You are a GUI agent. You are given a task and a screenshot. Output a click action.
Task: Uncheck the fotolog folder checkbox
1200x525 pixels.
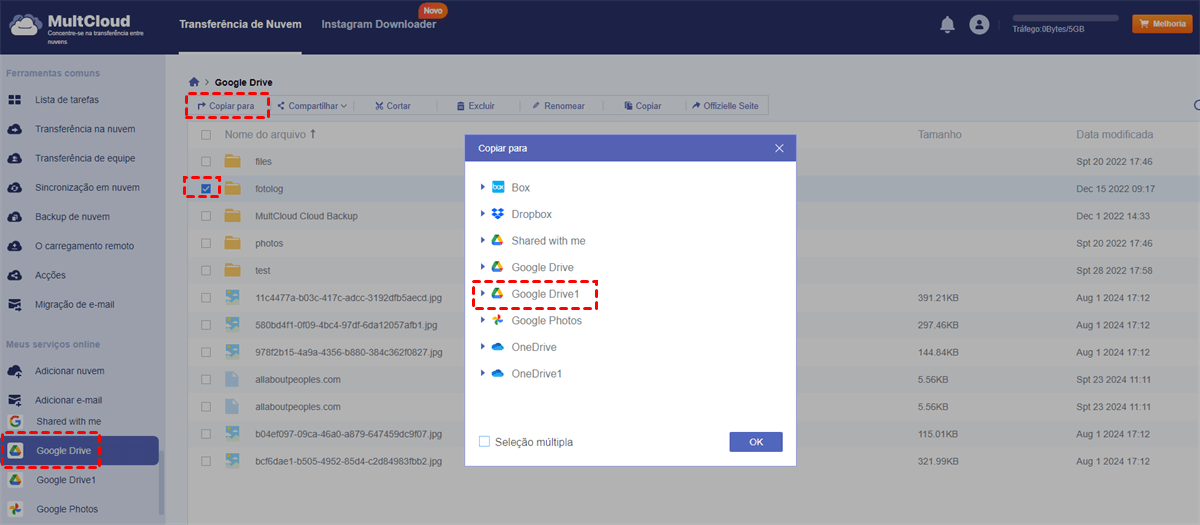tap(206, 188)
